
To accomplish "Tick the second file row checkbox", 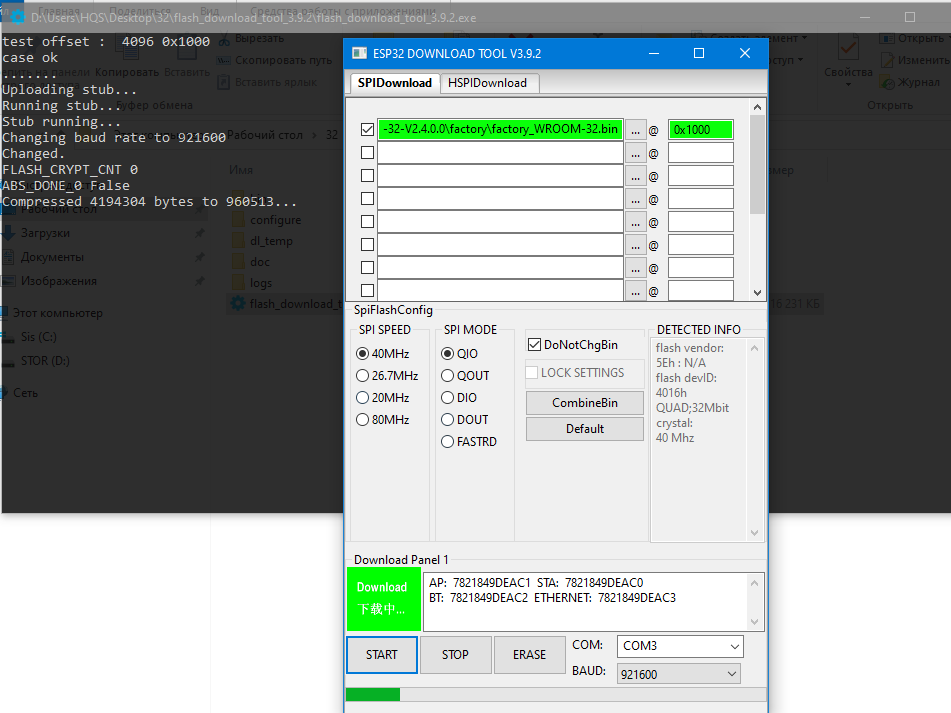I will coord(367,153).
